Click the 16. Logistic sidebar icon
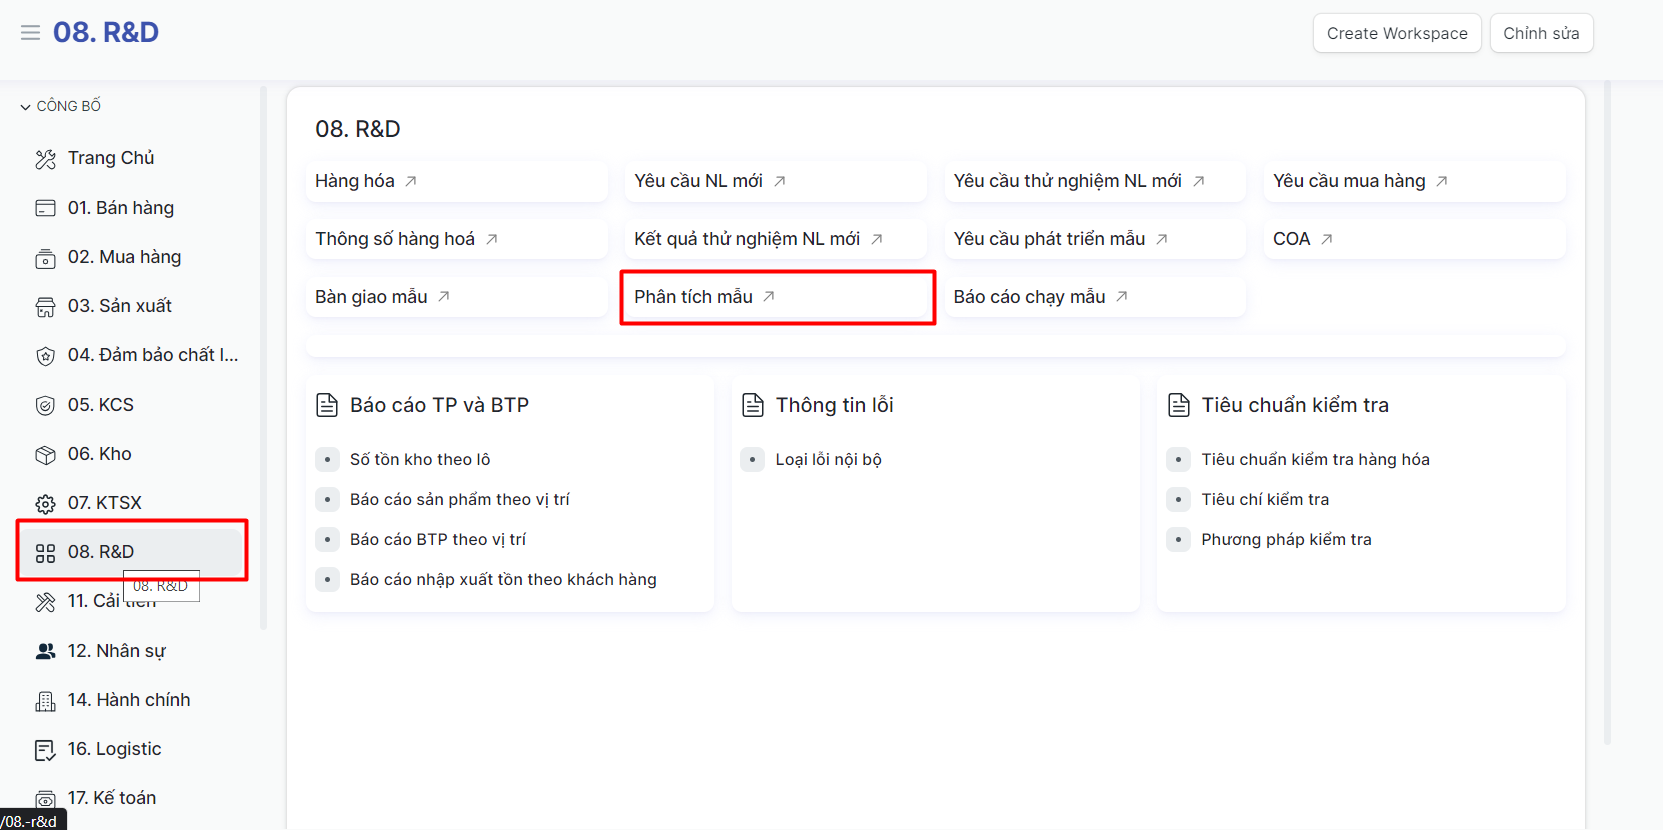Viewport: 1663px width, 830px height. click(x=45, y=750)
